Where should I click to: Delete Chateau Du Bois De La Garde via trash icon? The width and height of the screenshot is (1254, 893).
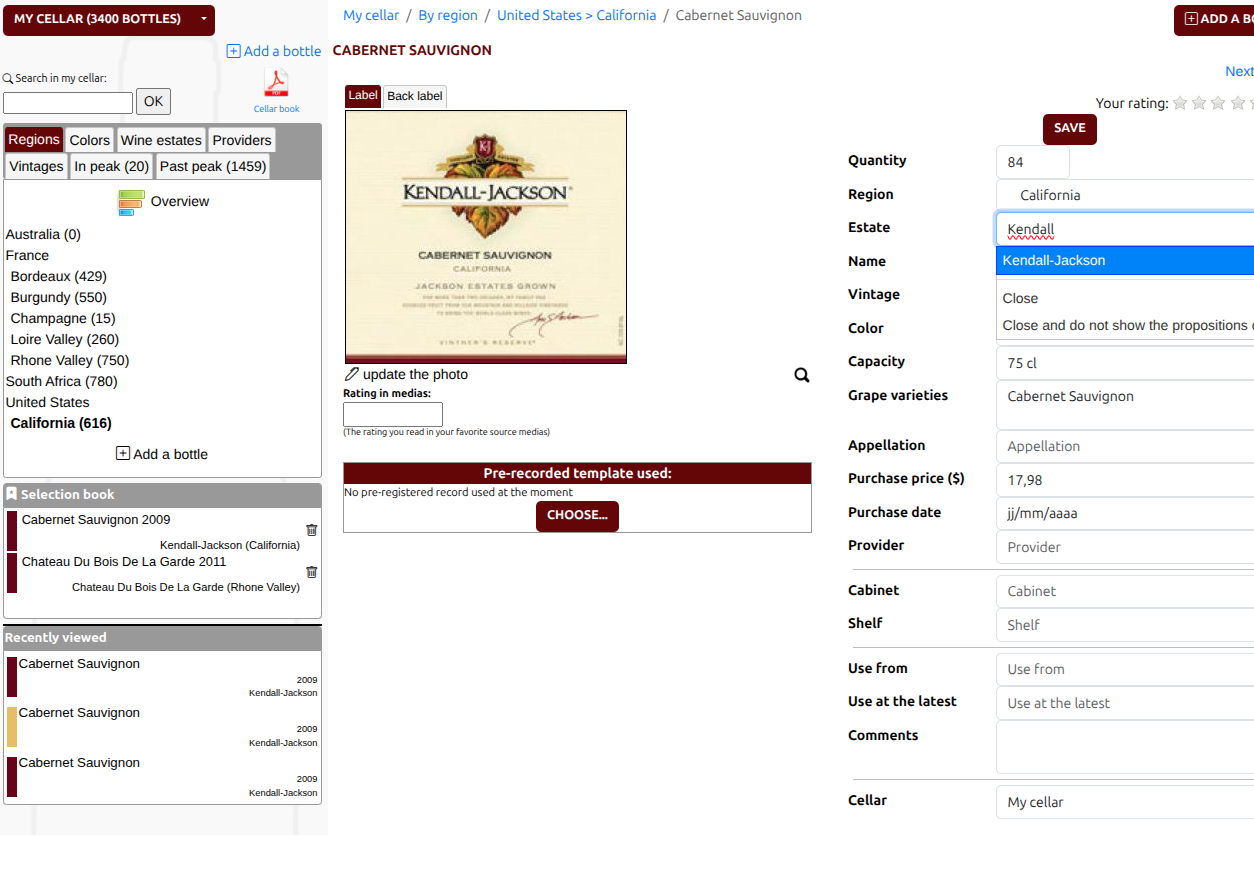point(311,572)
